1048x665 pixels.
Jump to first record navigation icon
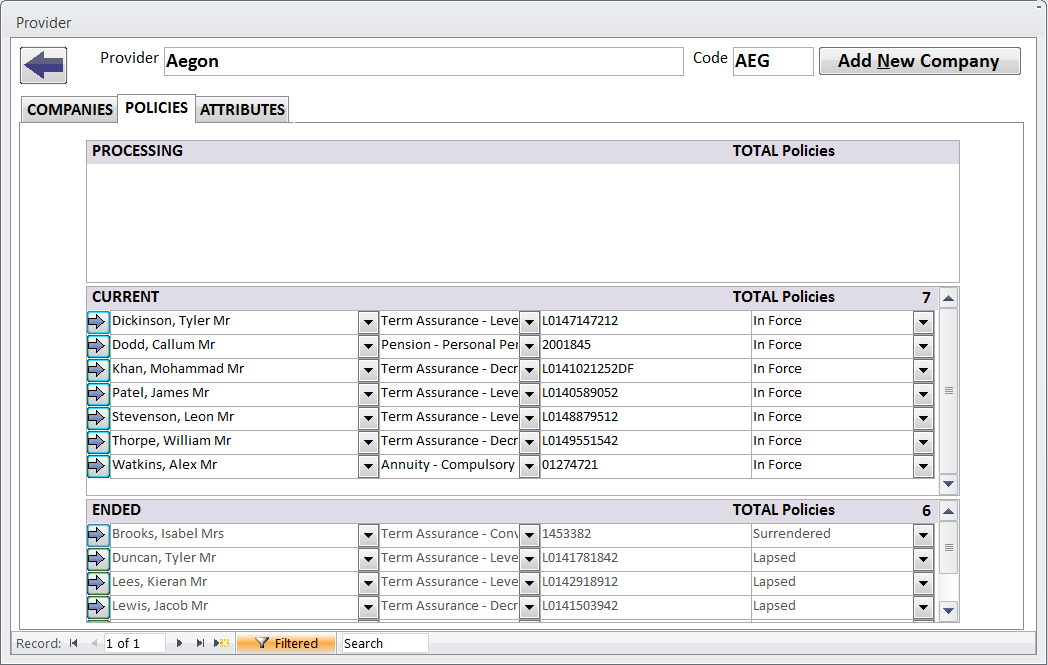pyautogui.click(x=74, y=644)
